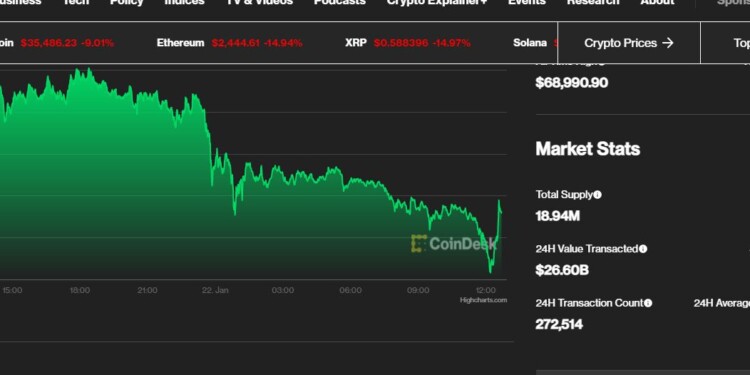Click the Bitcoin change -9.01%
Image resolution: width=750 pixels, height=375 pixels.
[x=98, y=43]
